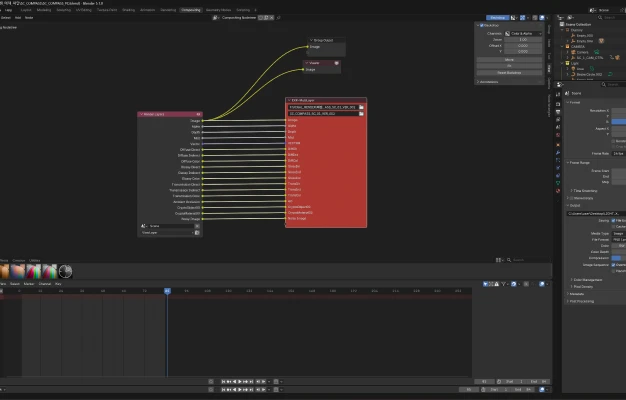This screenshot has width=626, height=400.
Task: Switch to the Compositing workspace tab
Action: (x=191, y=10)
